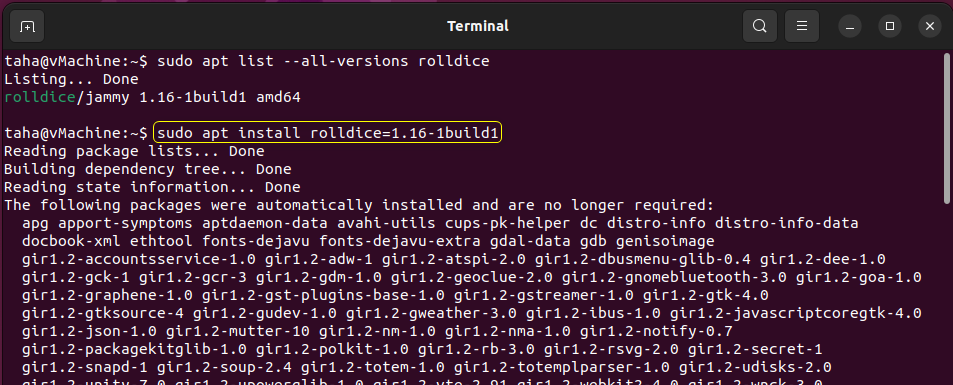Click the 'gir1.2-javascriptcoregtk-4.0' package name
Image resolution: width=953 pixels, height=385 pixels.
pyautogui.click(x=796, y=313)
